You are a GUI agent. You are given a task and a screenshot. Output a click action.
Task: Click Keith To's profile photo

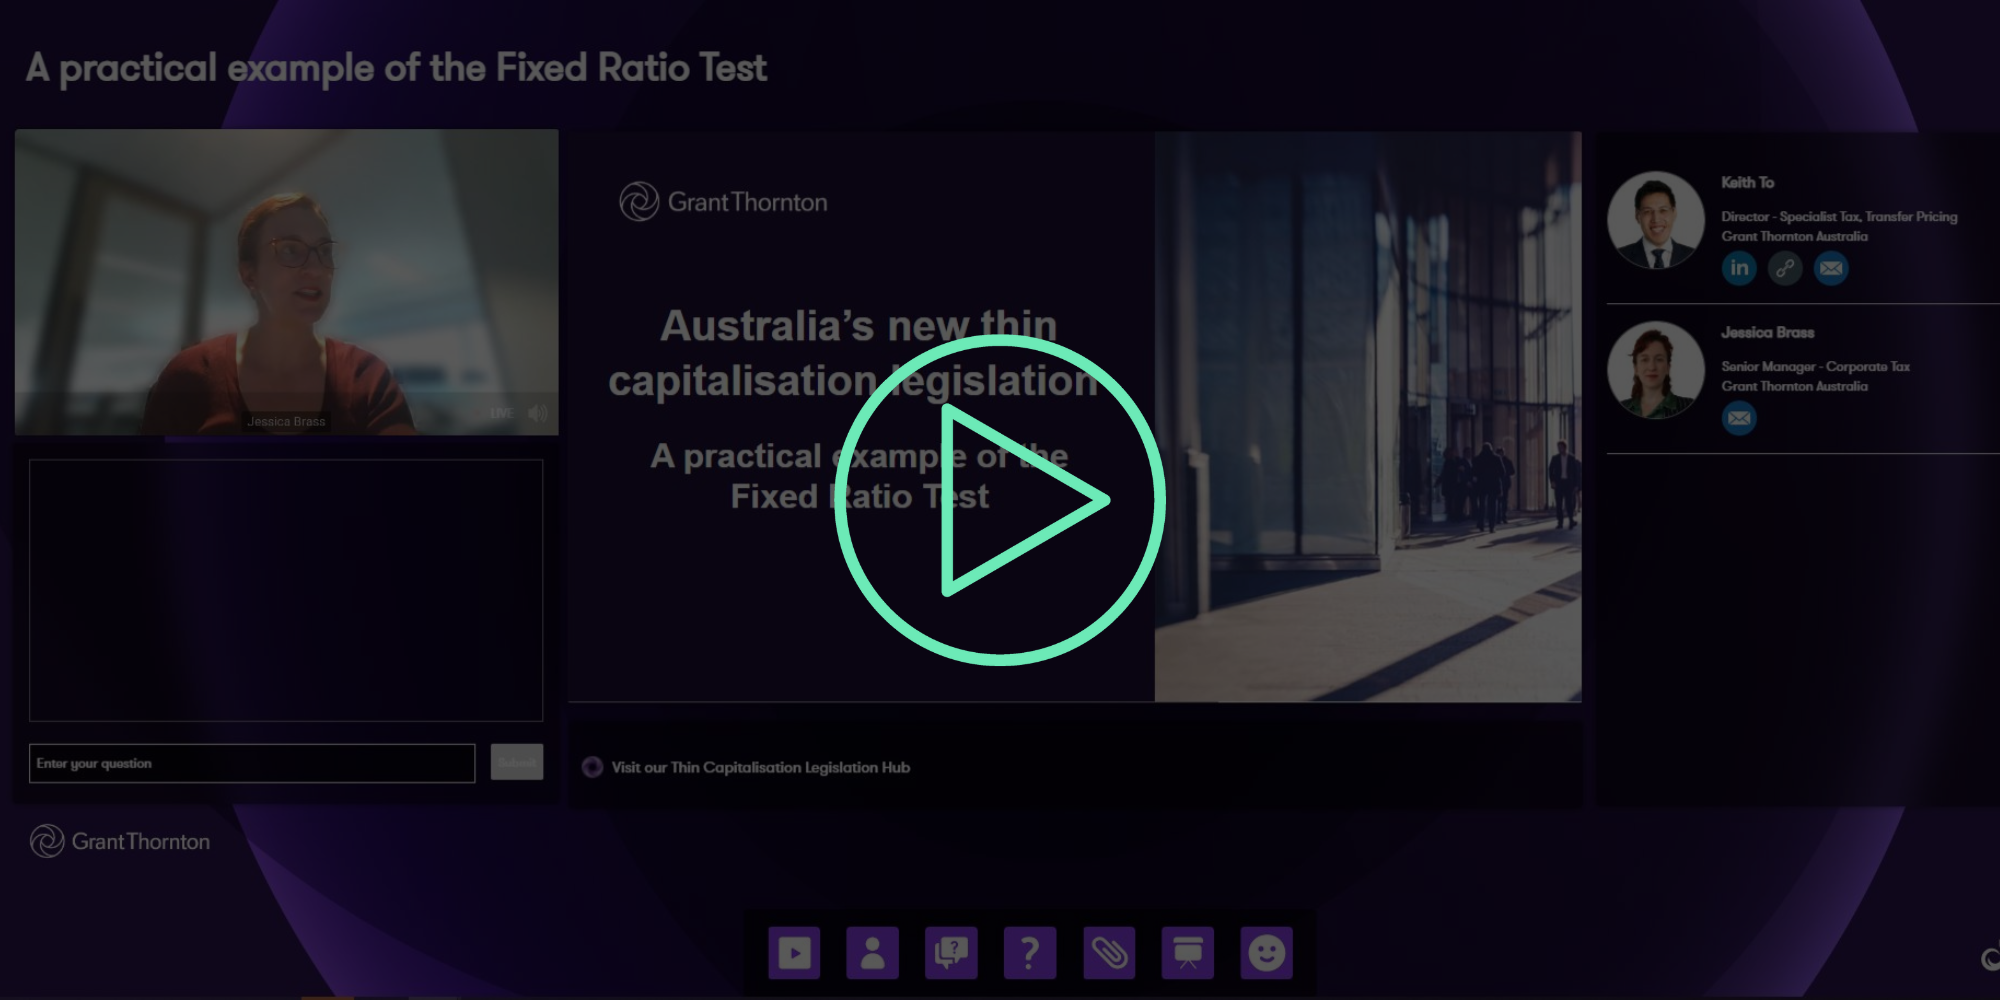click(x=1655, y=220)
